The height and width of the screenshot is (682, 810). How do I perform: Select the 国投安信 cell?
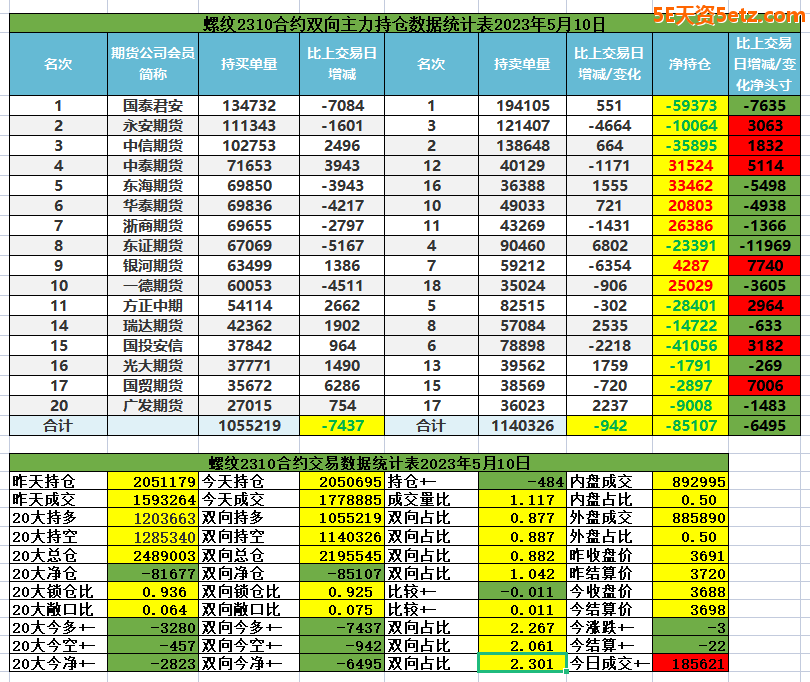[153, 346]
